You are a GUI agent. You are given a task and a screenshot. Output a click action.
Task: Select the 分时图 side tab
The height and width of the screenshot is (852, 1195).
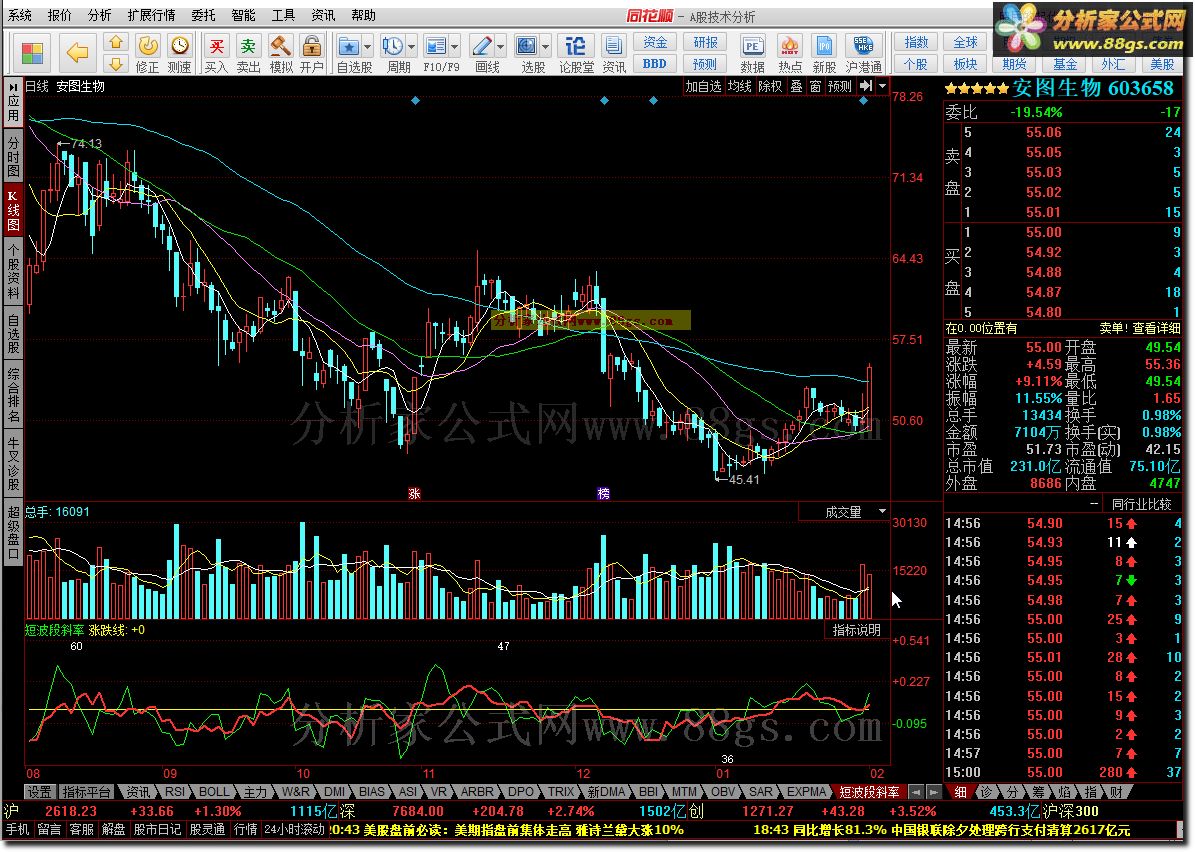point(13,155)
